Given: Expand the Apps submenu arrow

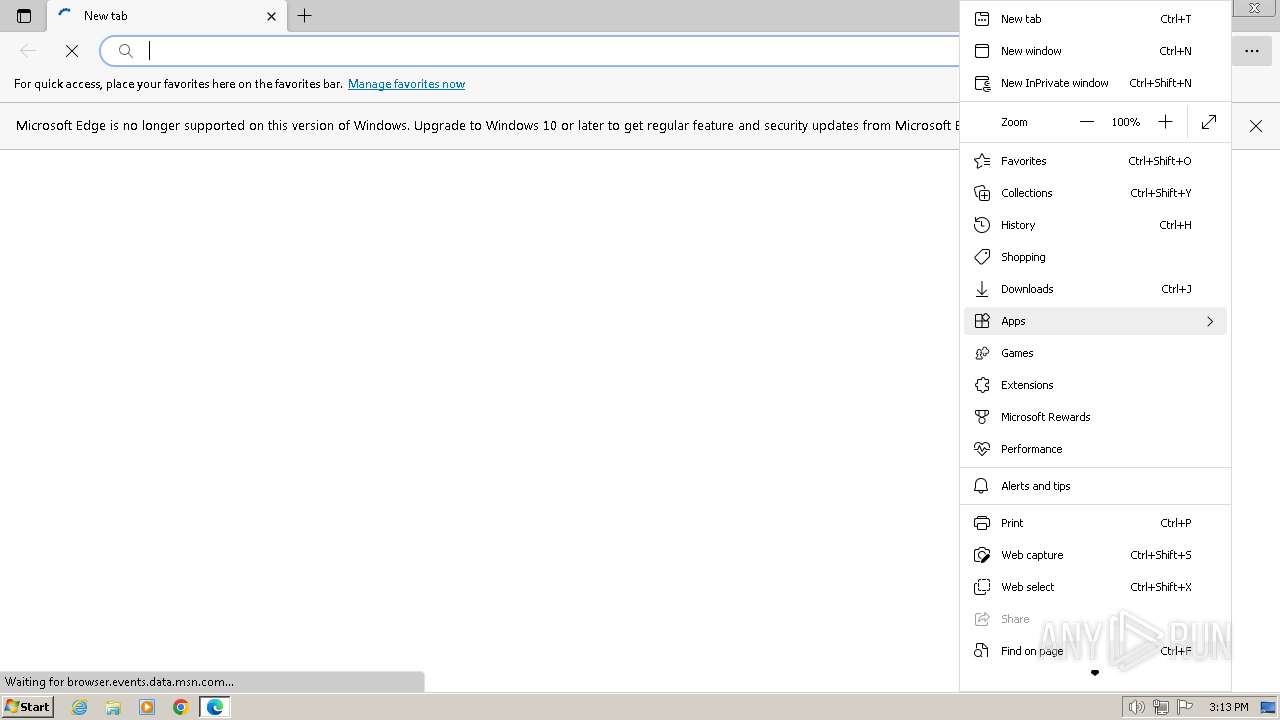Looking at the screenshot, I should pyautogui.click(x=1210, y=321).
